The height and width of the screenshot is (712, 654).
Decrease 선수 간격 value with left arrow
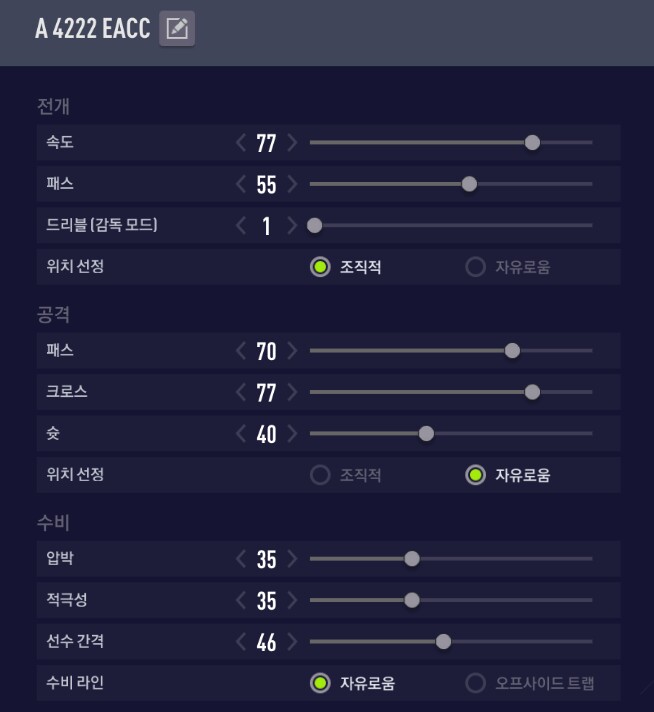(x=241, y=642)
